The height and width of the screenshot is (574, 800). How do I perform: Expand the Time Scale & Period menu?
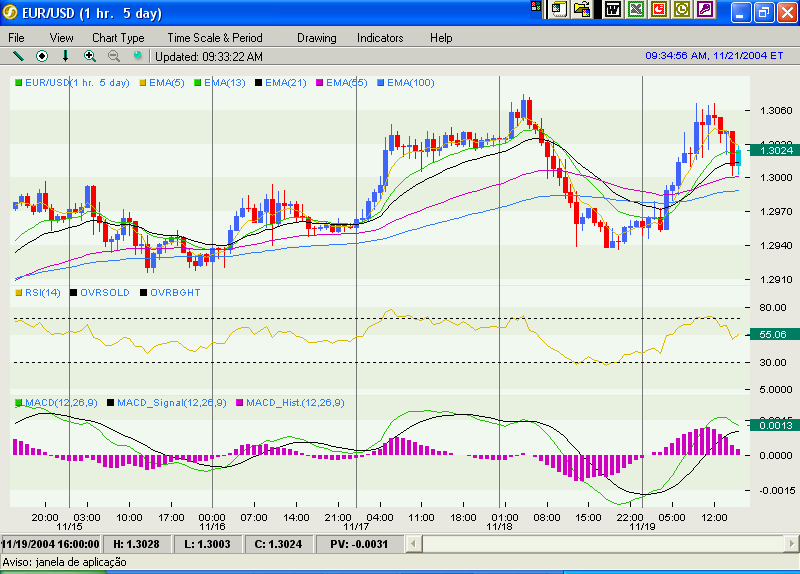coord(214,38)
